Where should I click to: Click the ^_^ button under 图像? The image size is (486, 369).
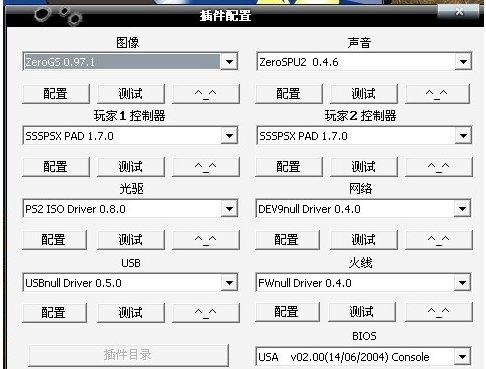[206, 94]
